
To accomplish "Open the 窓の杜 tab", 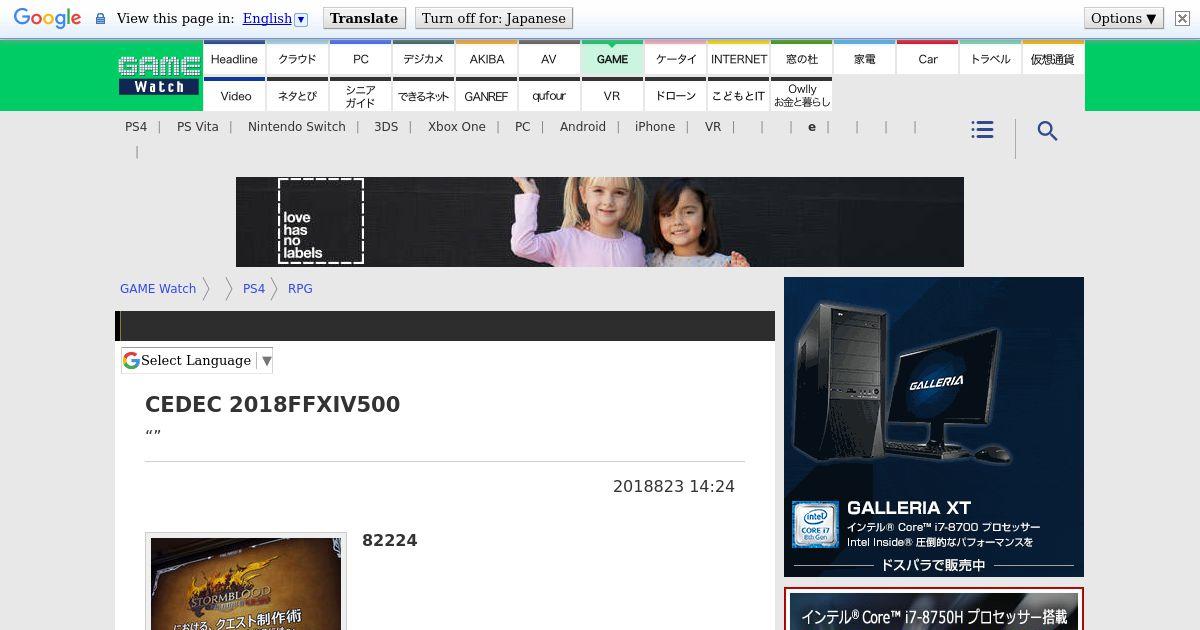I will [x=801, y=58].
